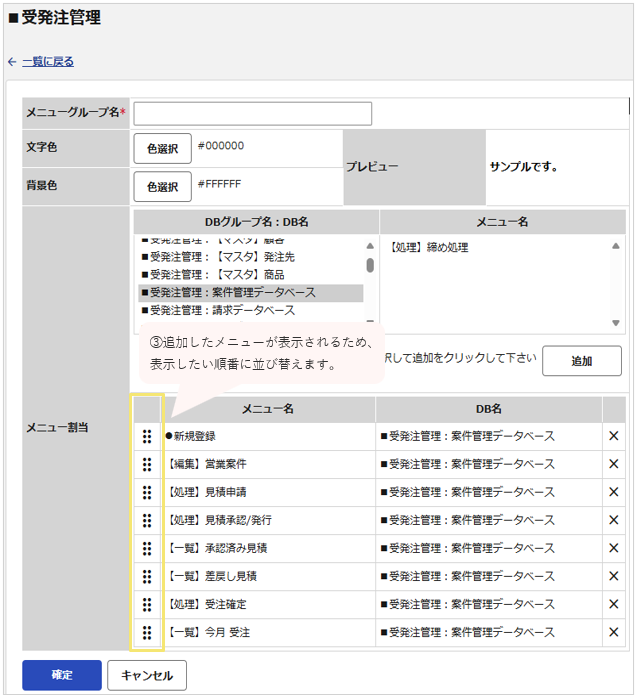637x697 pixels.
Task: Click drag handle for 【処理】見積申請 row
Action: (x=147, y=493)
